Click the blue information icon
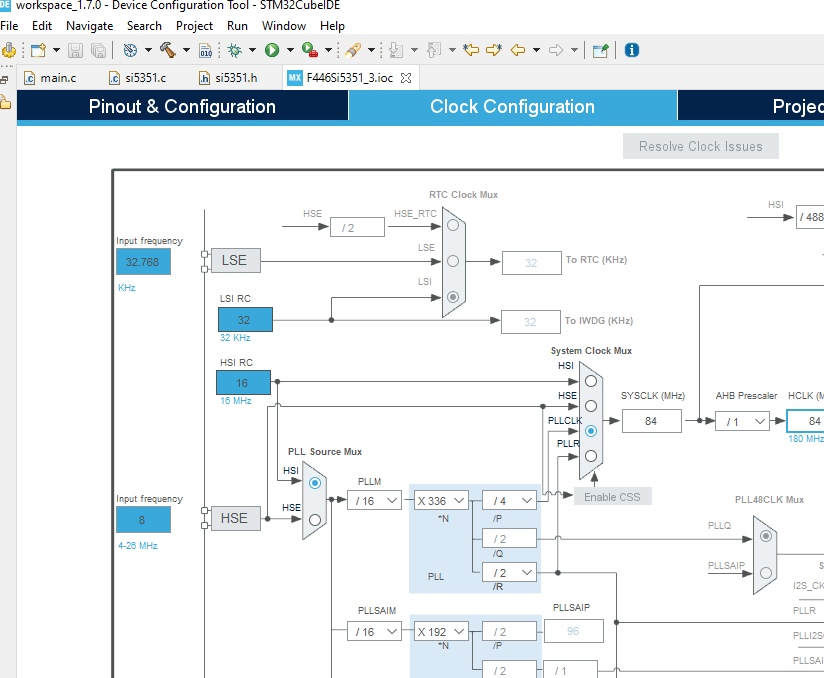The height and width of the screenshot is (678, 824). tap(632, 50)
